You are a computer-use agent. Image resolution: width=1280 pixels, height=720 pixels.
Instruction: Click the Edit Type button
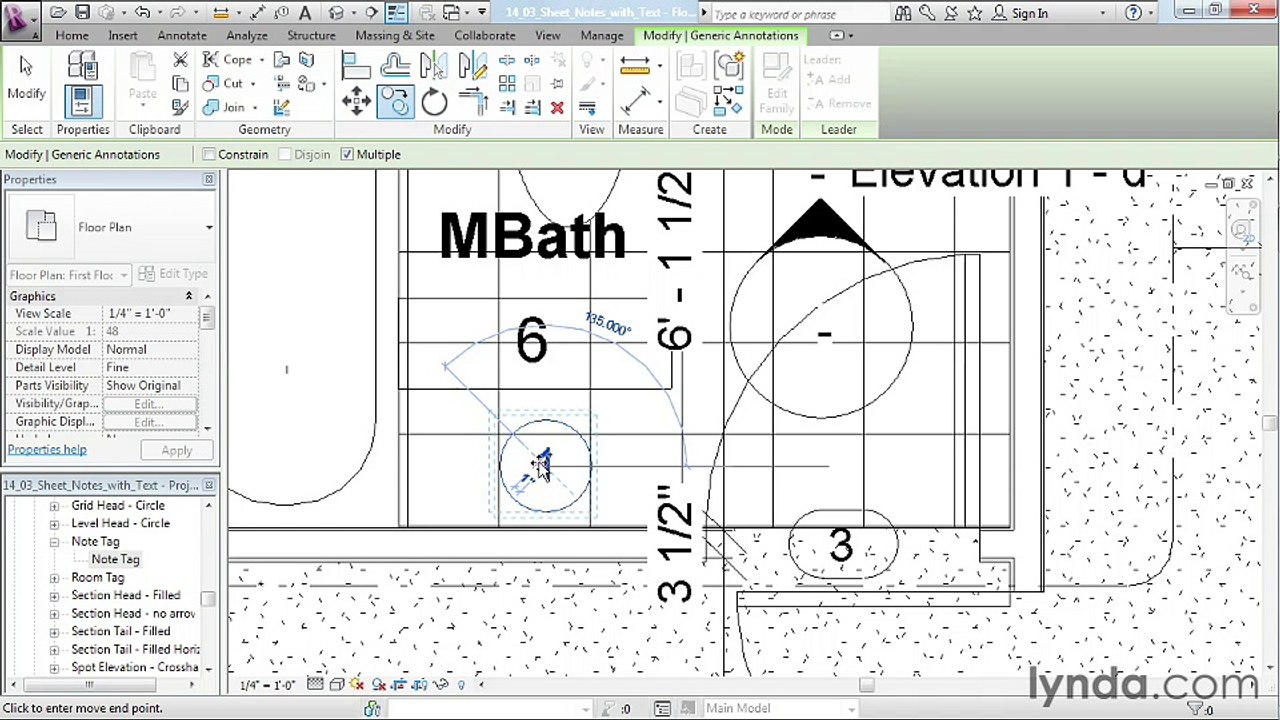(174, 274)
